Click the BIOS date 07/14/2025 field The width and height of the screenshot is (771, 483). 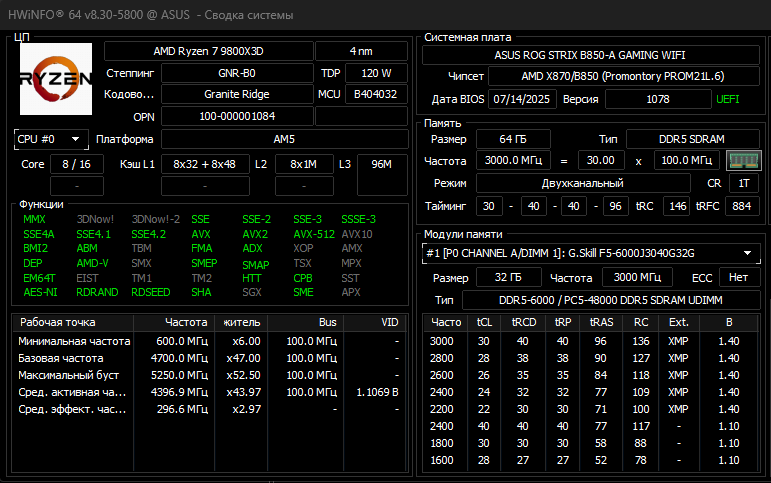[522, 99]
